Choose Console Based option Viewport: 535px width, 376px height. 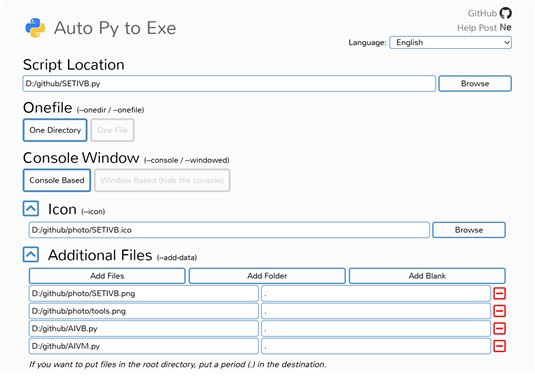pos(57,180)
